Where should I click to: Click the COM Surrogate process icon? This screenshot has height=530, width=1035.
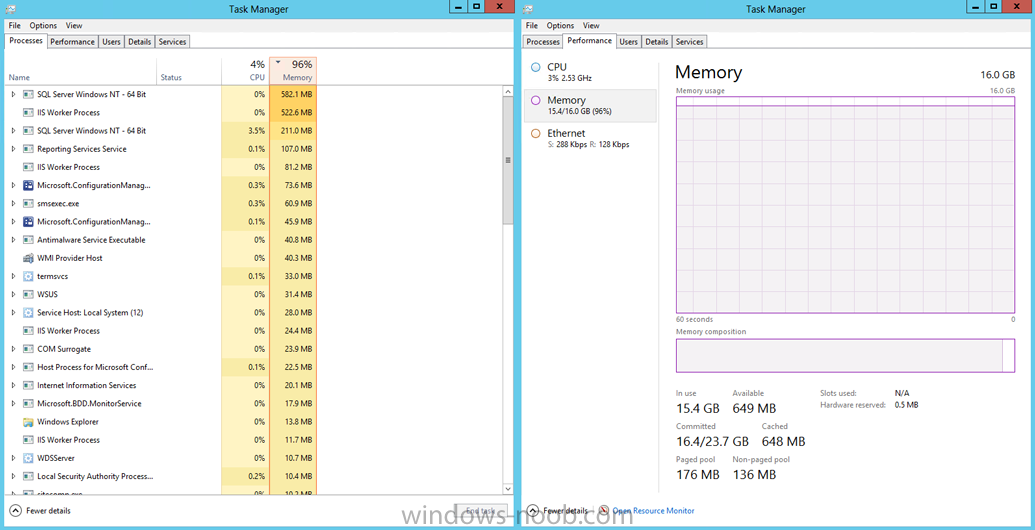[28, 349]
